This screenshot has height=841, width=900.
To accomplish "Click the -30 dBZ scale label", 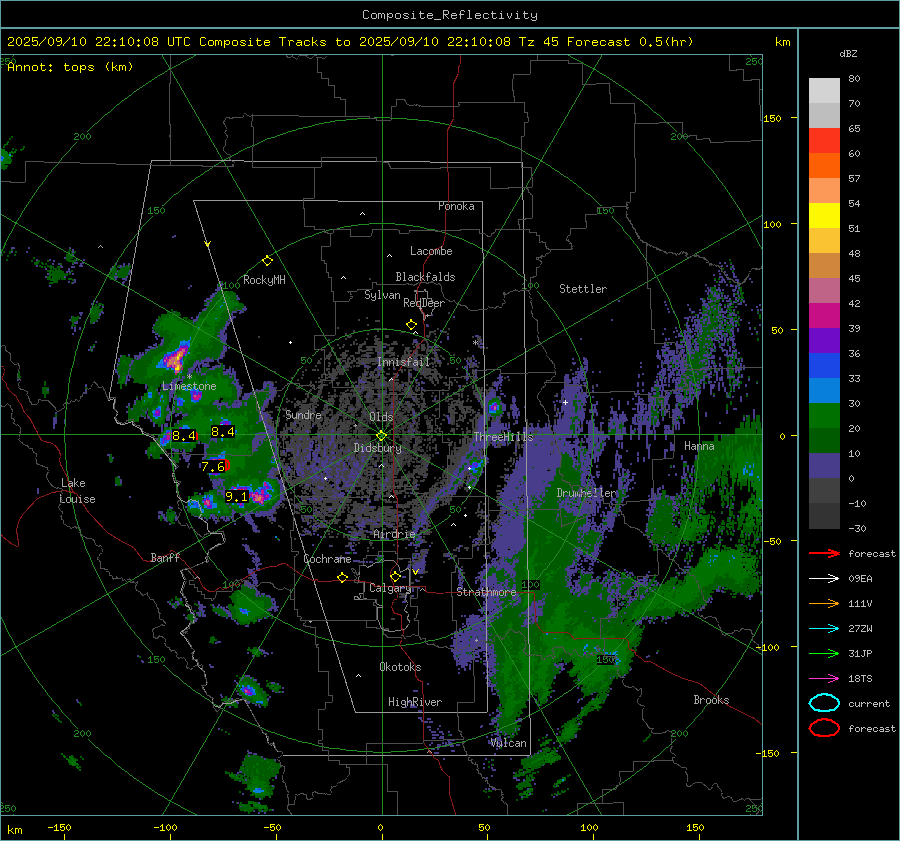I will [857, 528].
